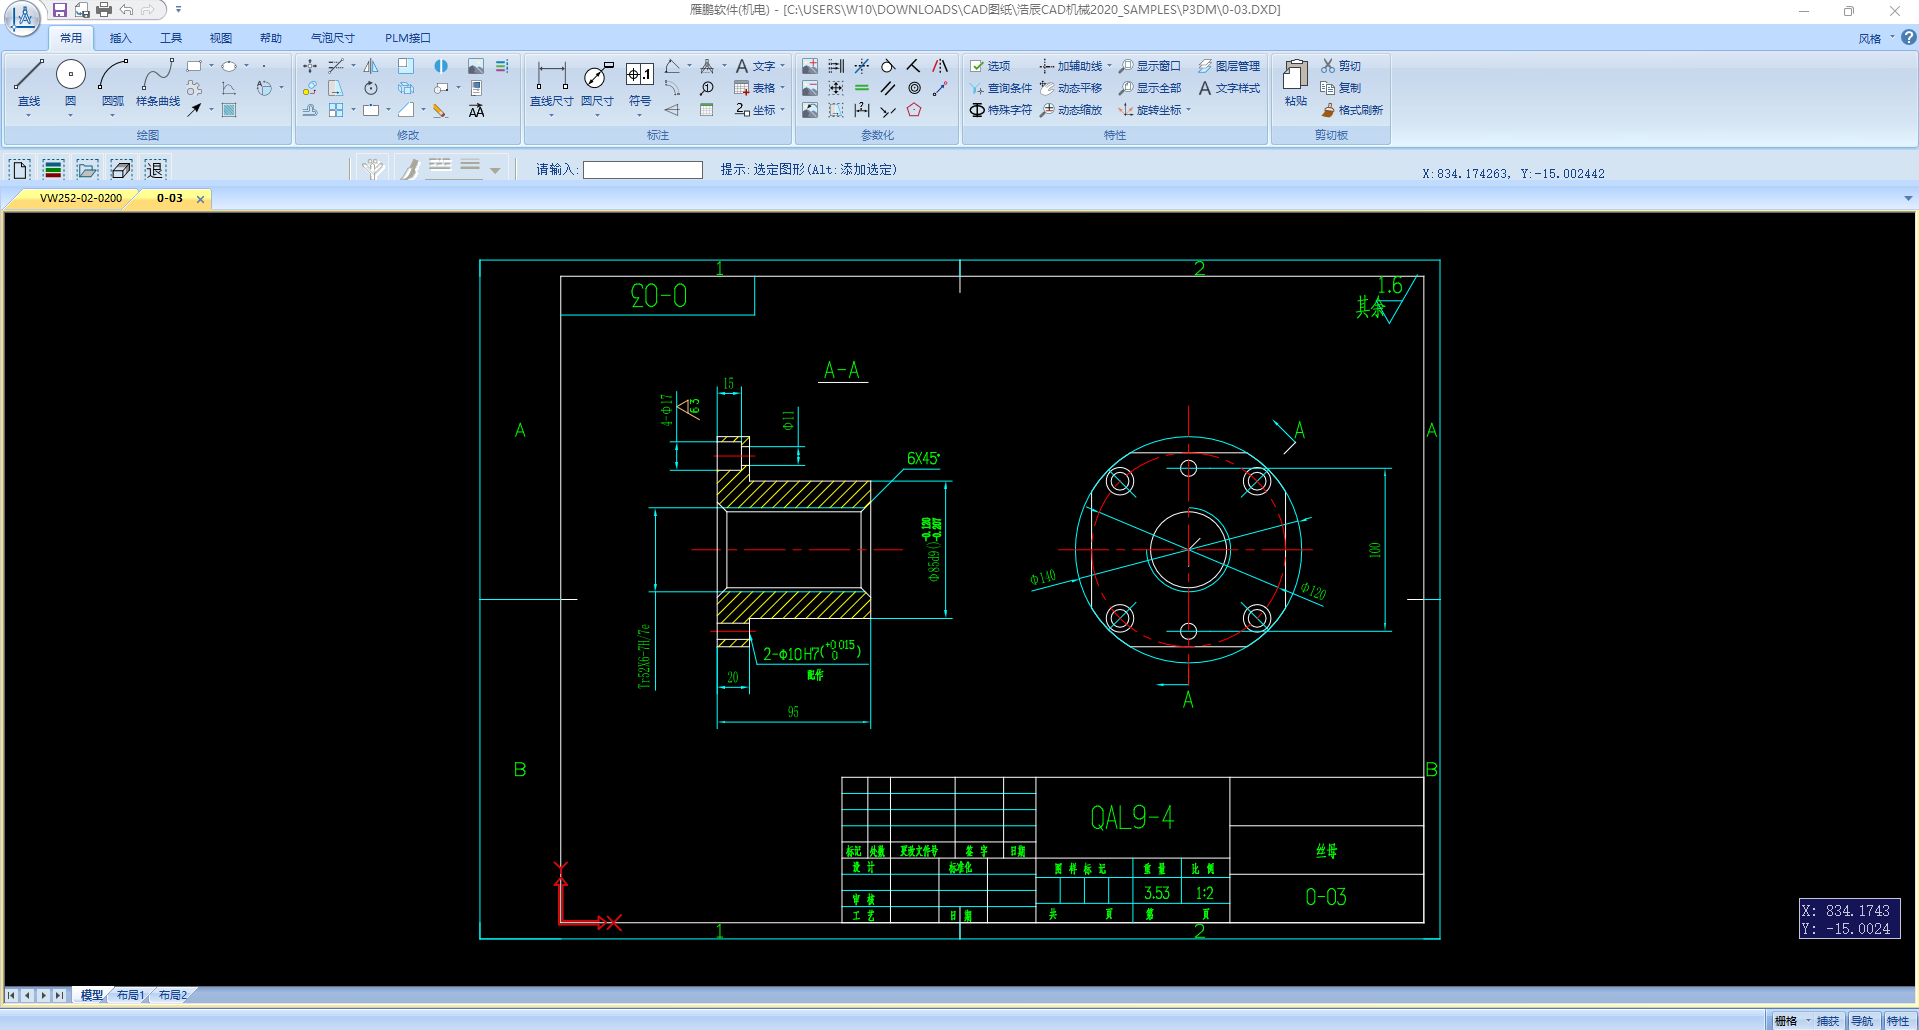Click the hatch fill icon in 绘图 group
The width and height of the screenshot is (1919, 1030).
[229, 110]
